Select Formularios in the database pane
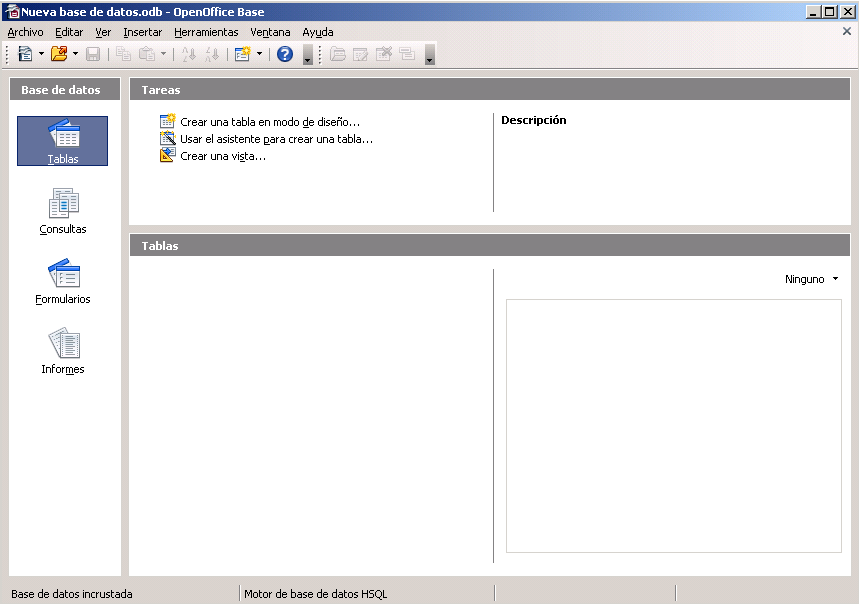 [x=62, y=281]
